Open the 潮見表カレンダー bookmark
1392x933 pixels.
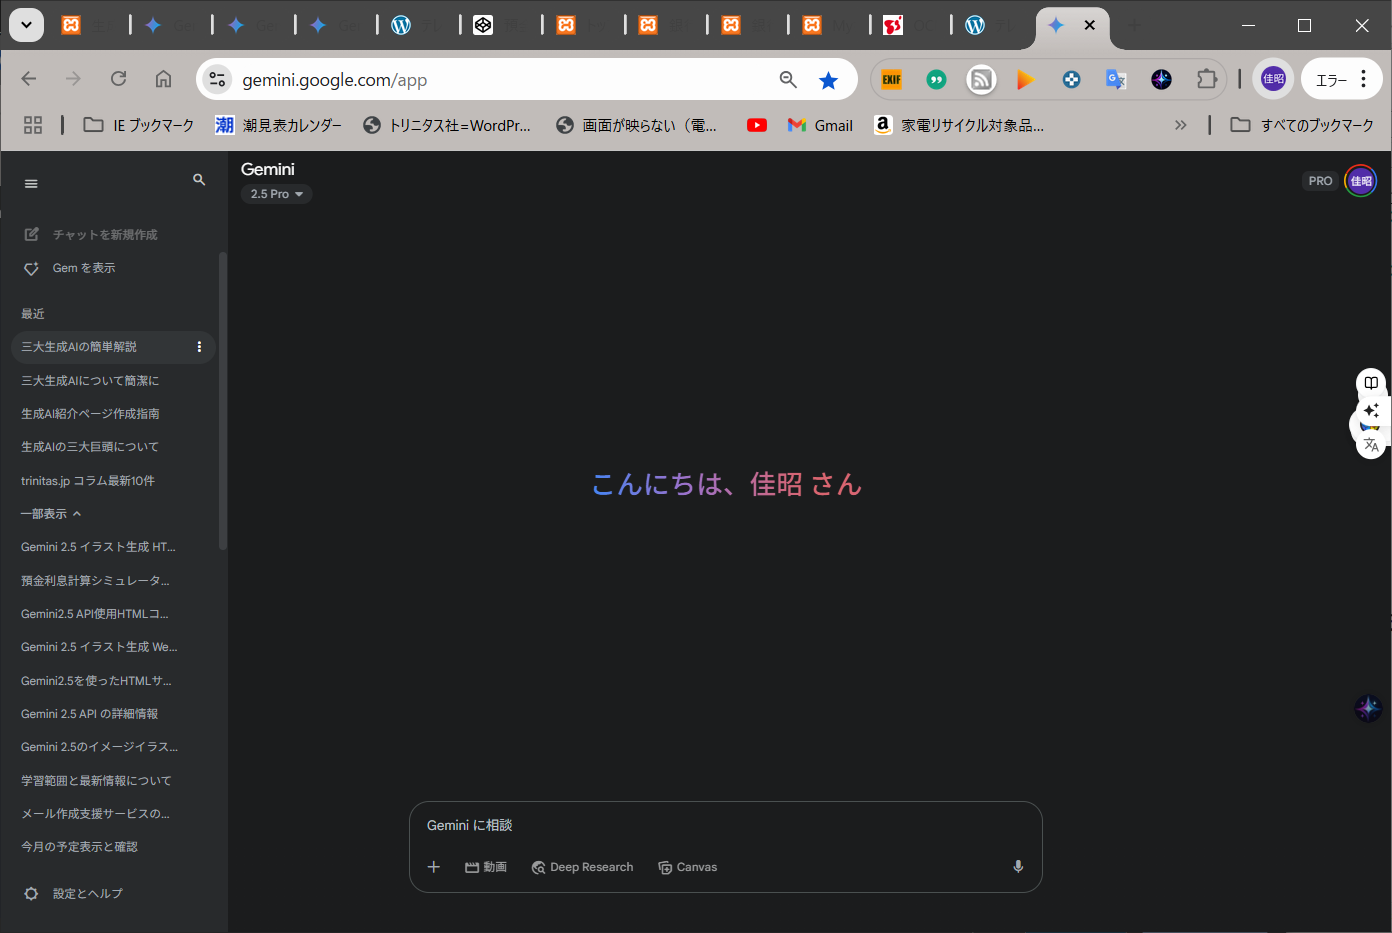coord(279,125)
